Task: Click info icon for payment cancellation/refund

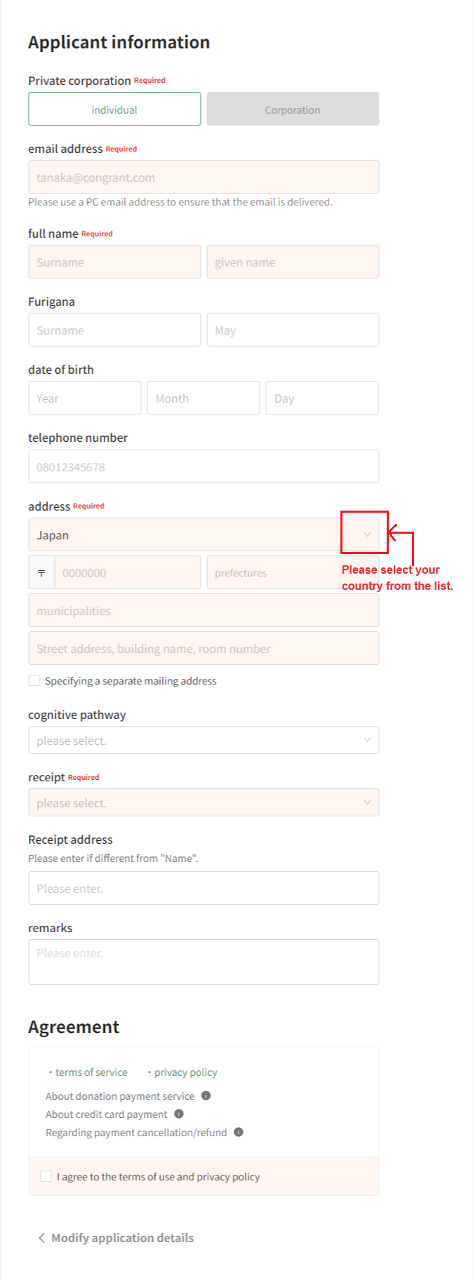Action: pos(239,1133)
